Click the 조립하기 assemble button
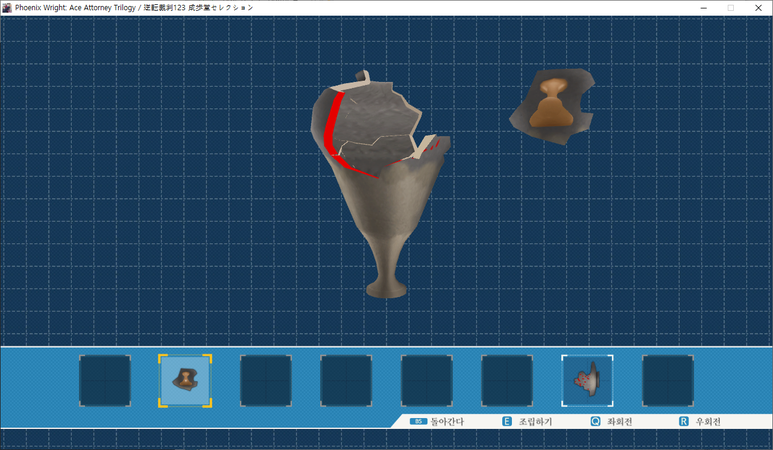Viewport: 773px width, 450px height. [x=527, y=421]
